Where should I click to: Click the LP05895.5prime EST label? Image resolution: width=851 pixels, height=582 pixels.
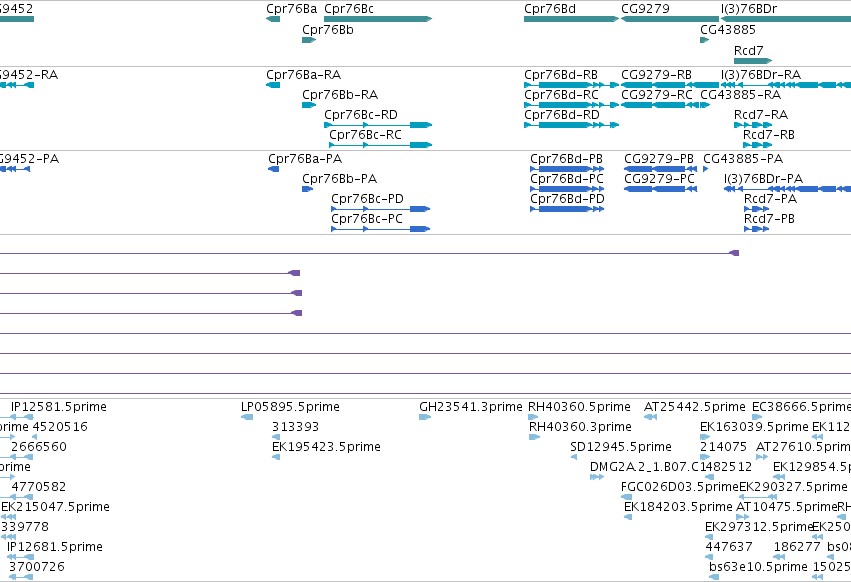(290, 407)
